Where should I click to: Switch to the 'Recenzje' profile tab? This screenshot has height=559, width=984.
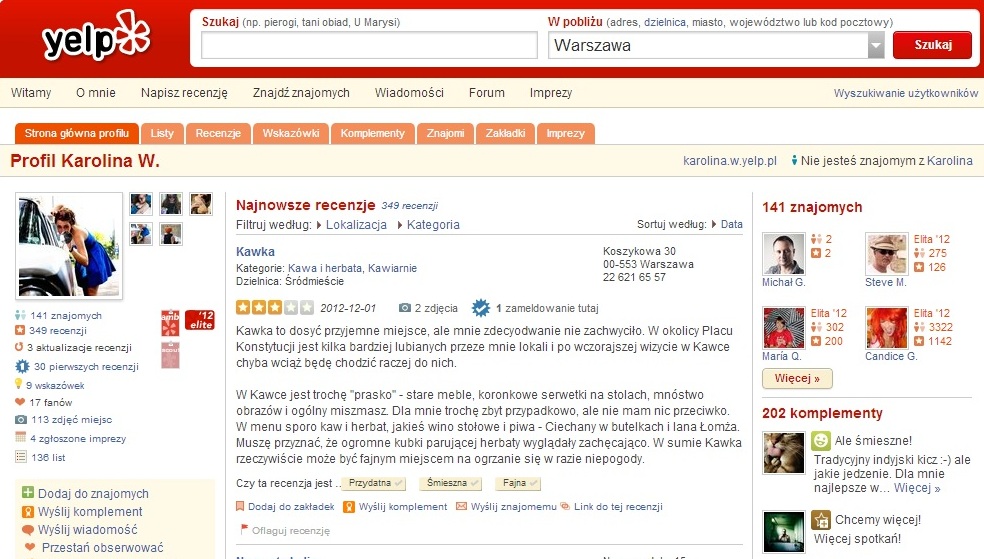point(218,133)
